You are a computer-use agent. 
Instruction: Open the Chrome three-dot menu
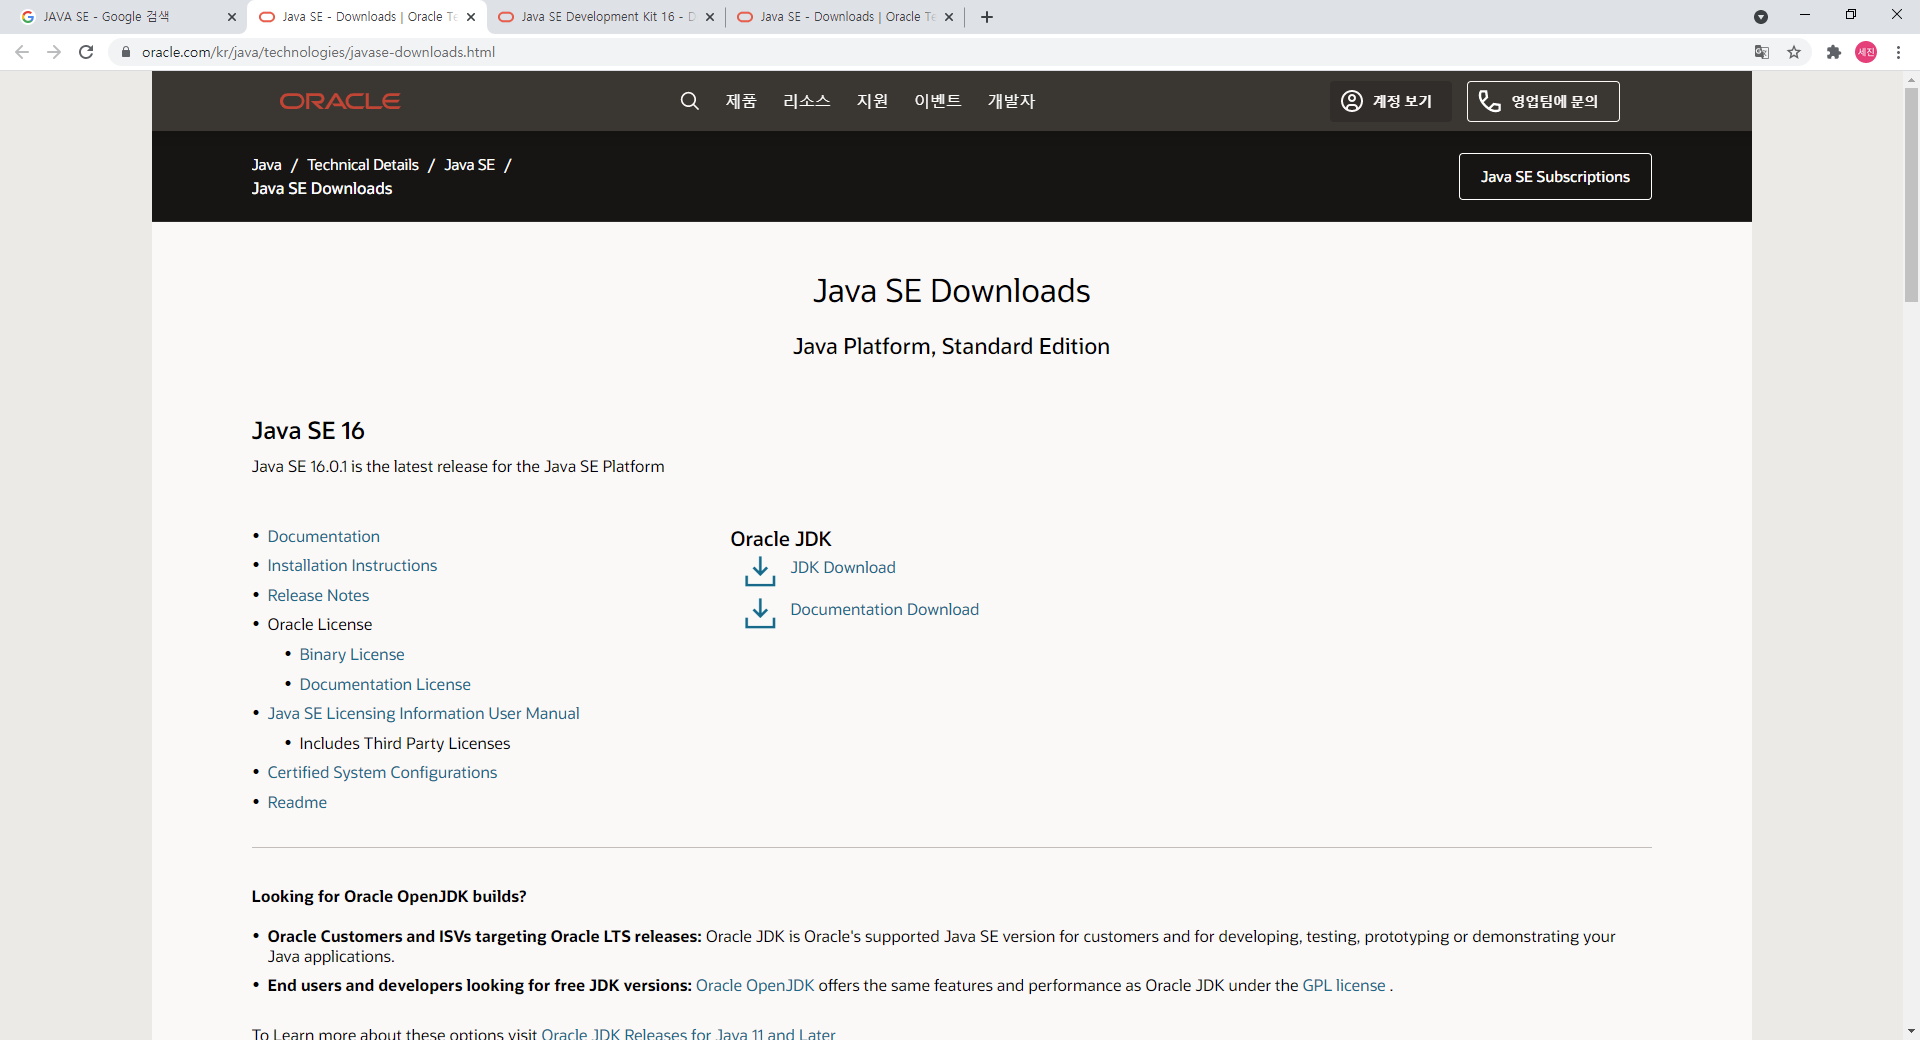[1898, 52]
